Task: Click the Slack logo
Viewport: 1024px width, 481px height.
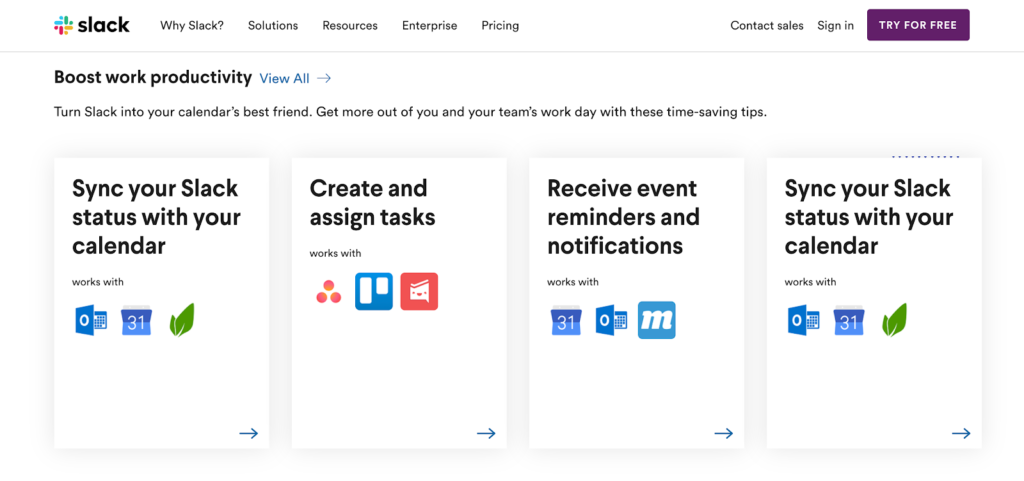Action: click(91, 25)
